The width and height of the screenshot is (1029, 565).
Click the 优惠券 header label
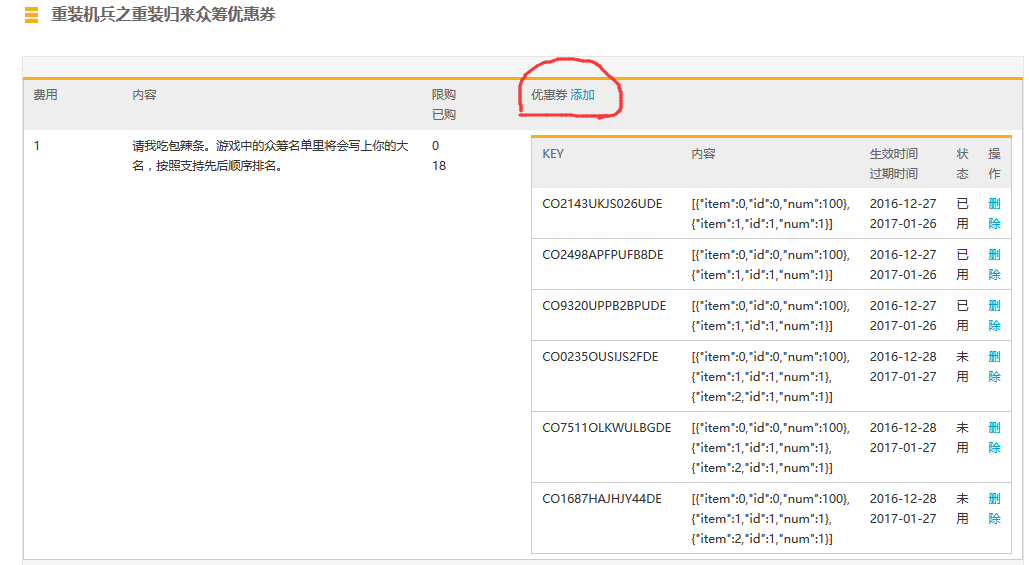549,94
